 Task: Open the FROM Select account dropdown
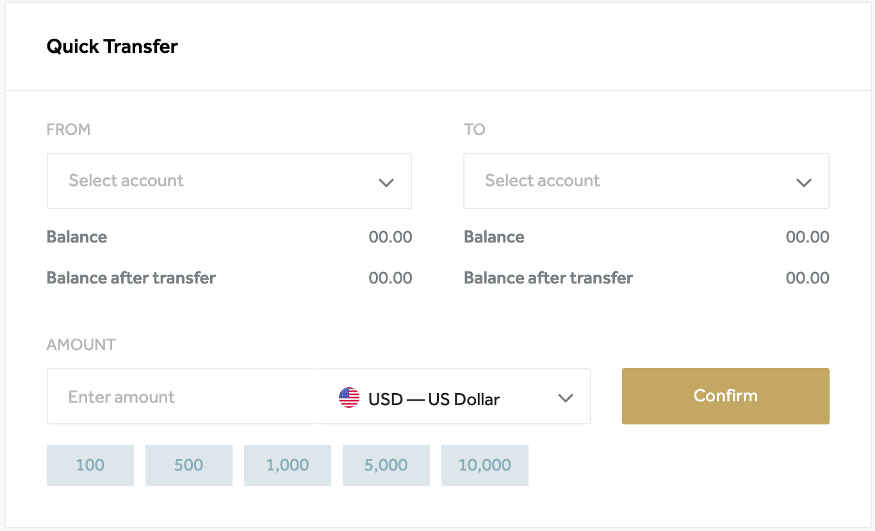[229, 181]
